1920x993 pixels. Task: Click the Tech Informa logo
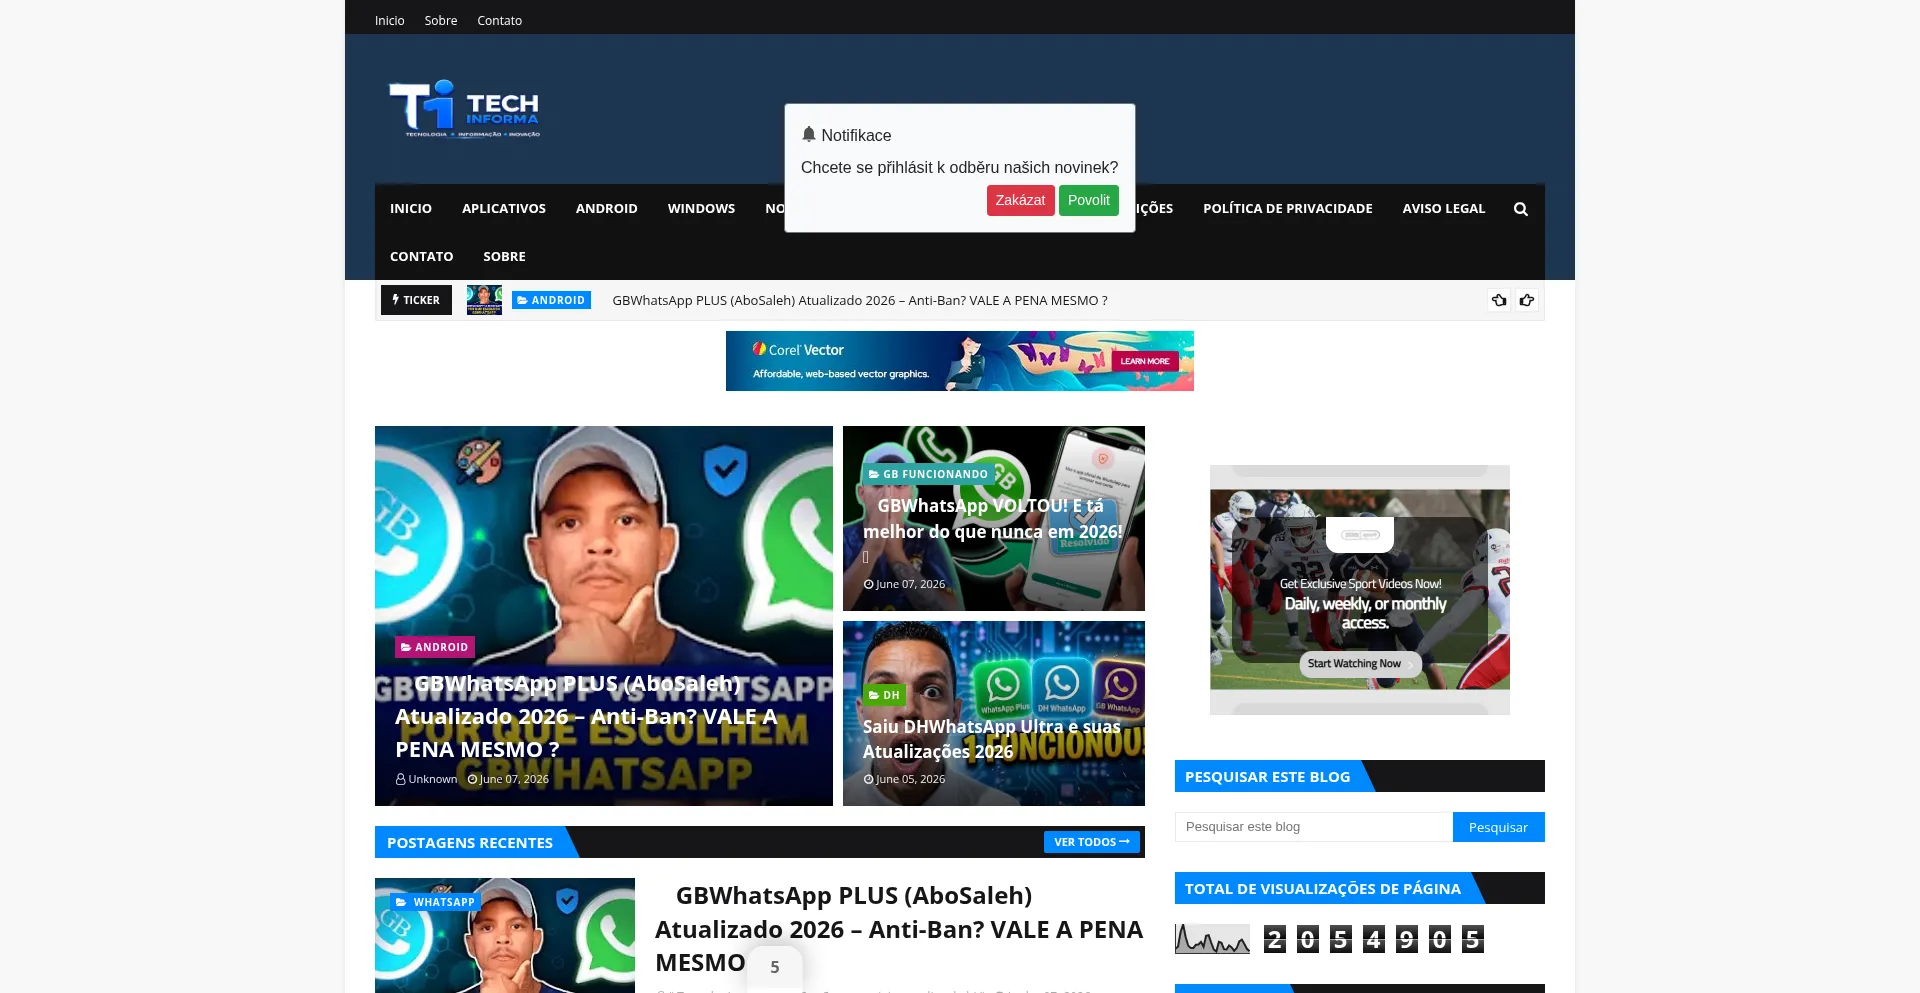point(465,109)
